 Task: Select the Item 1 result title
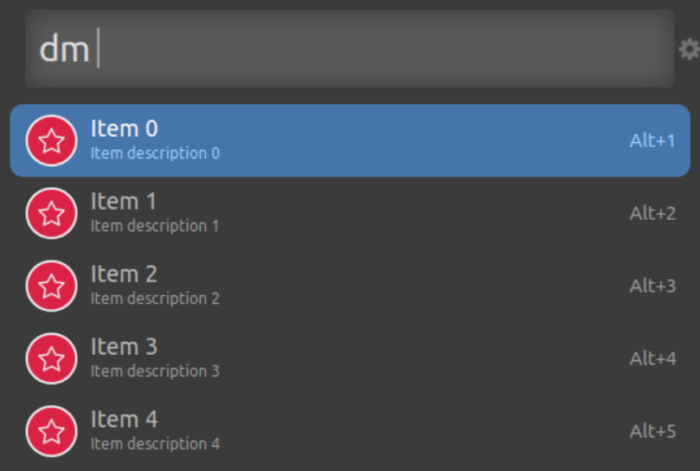(123, 201)
